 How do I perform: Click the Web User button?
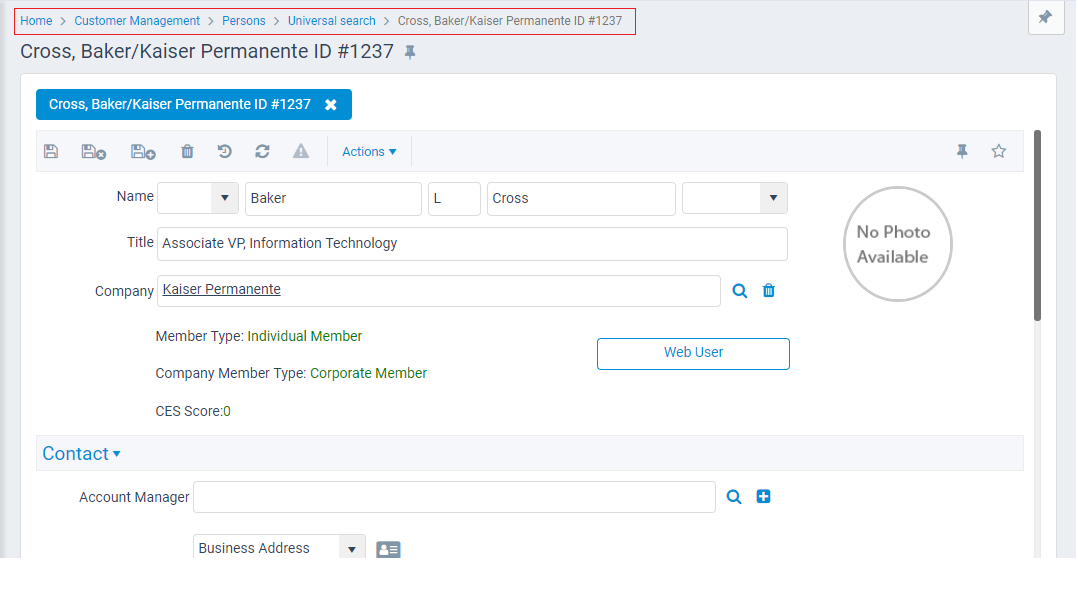pos(693,353)
